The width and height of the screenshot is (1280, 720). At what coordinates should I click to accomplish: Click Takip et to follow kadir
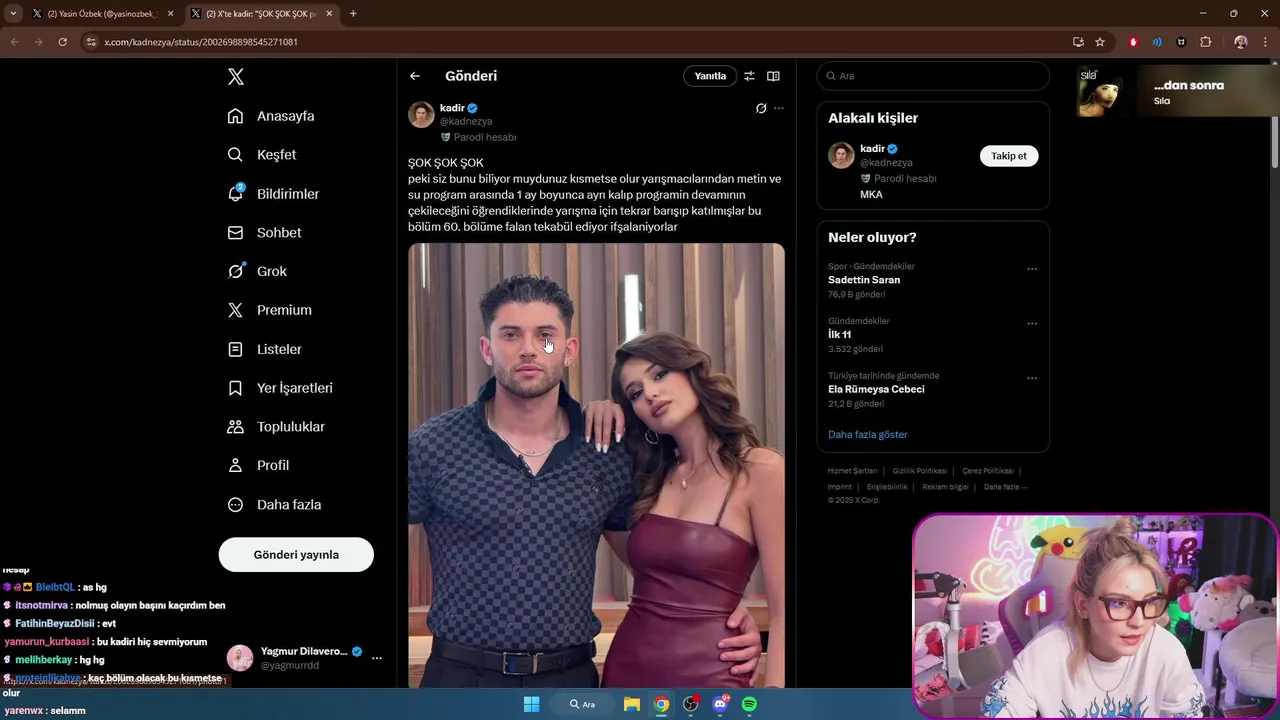click(1009, 156)
